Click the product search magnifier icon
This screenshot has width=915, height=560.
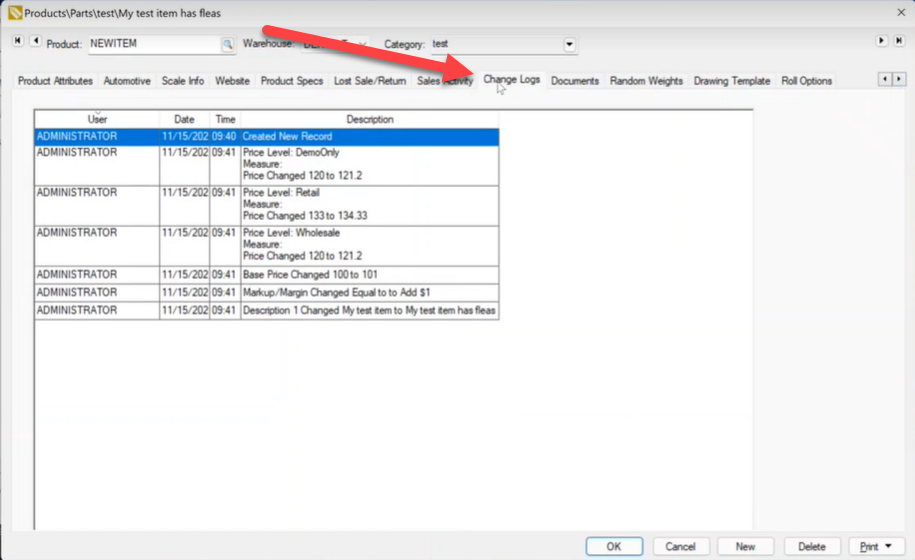point(227,45)
